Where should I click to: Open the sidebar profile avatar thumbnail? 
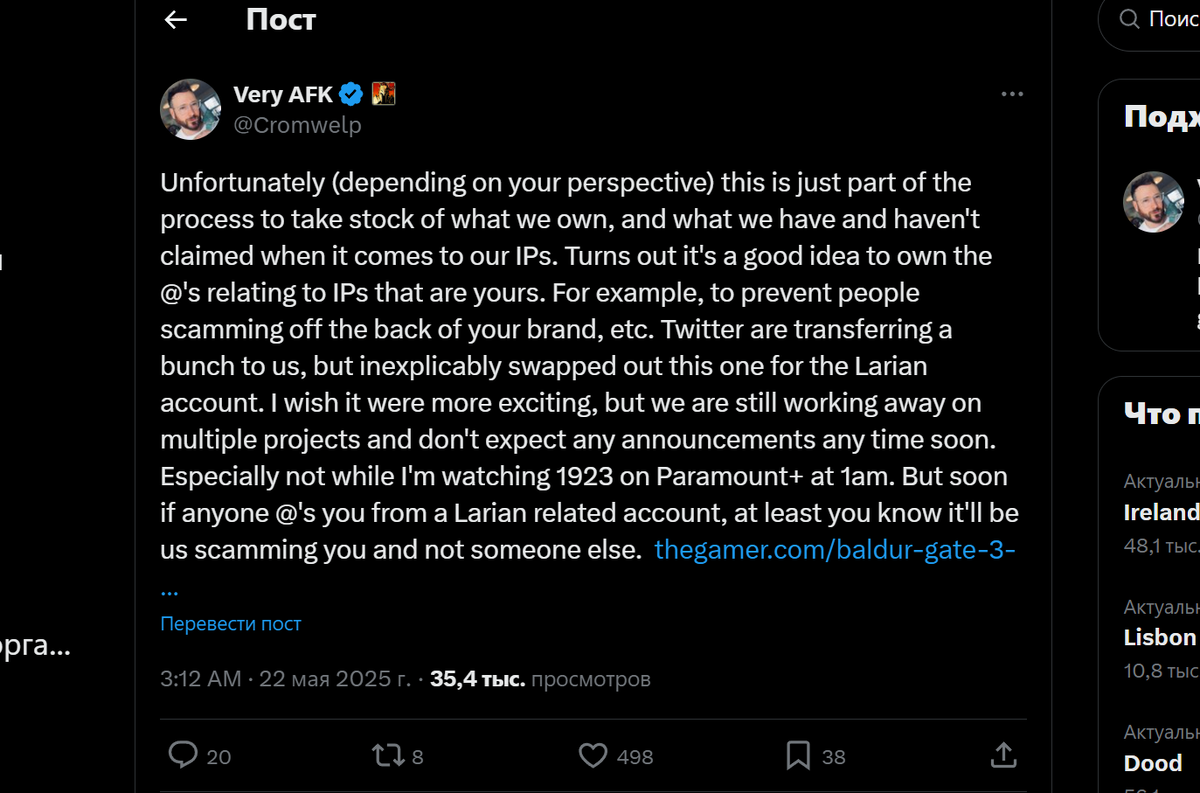pyautogui.click(x=1154, y=202)
